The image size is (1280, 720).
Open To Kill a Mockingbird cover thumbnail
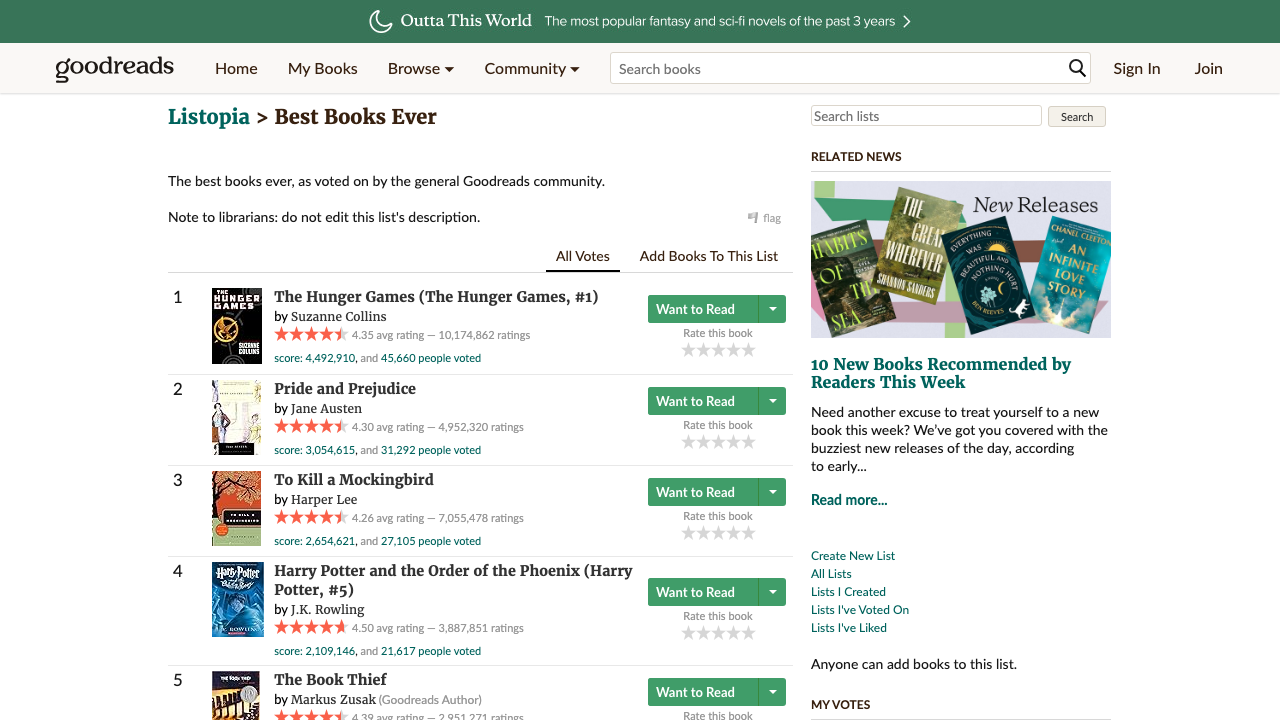pyautogui.click(x=237, y=508)
